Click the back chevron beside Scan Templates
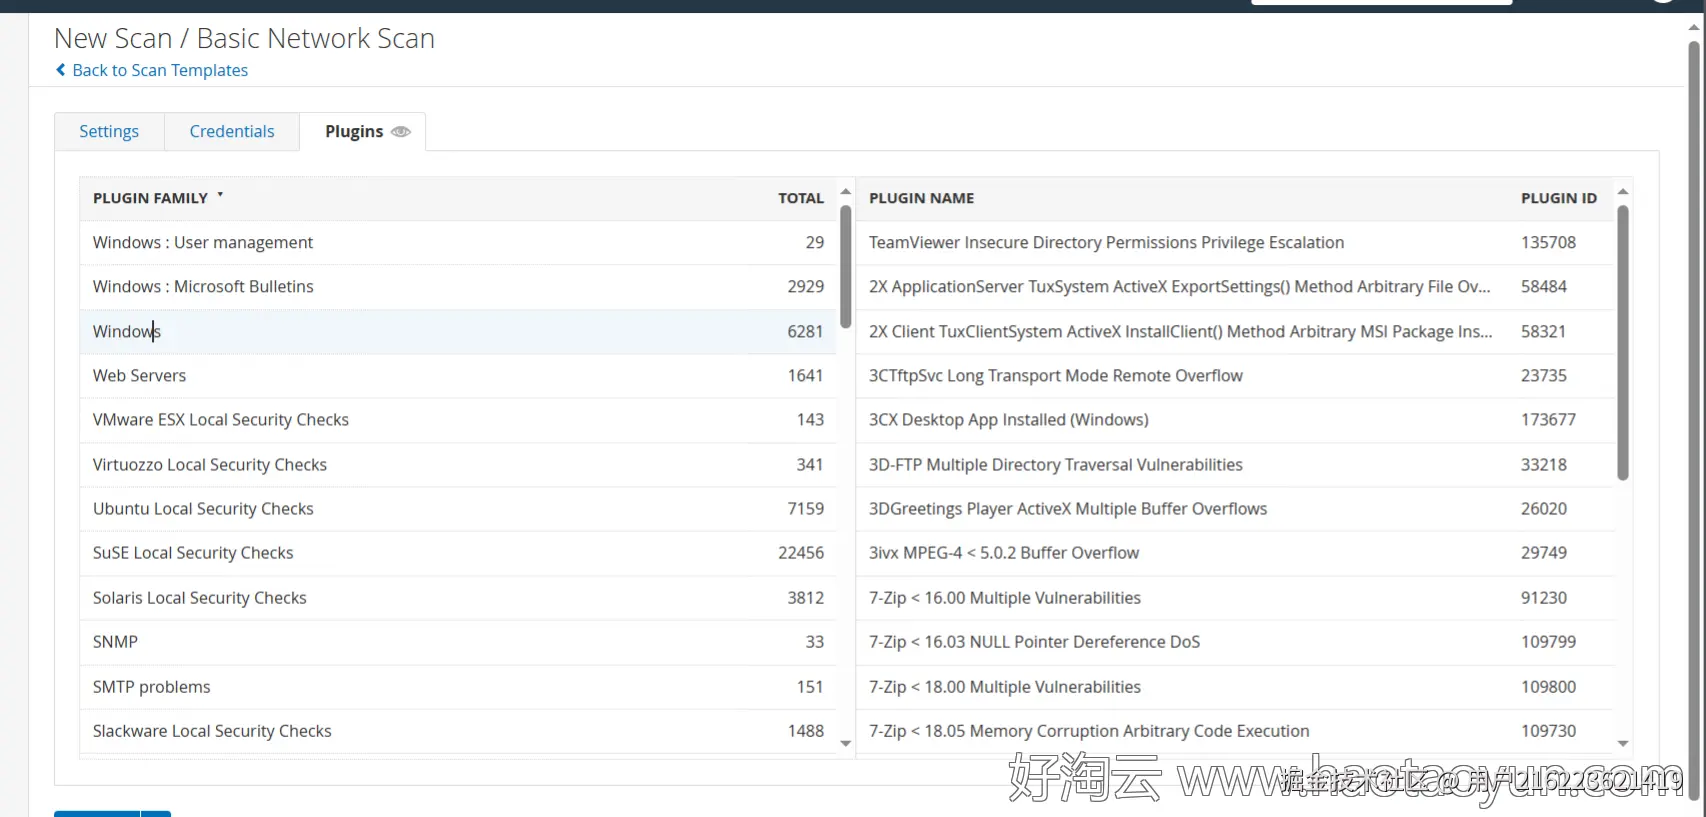This screenshot has width=1706, height=817. pos(61,70)
